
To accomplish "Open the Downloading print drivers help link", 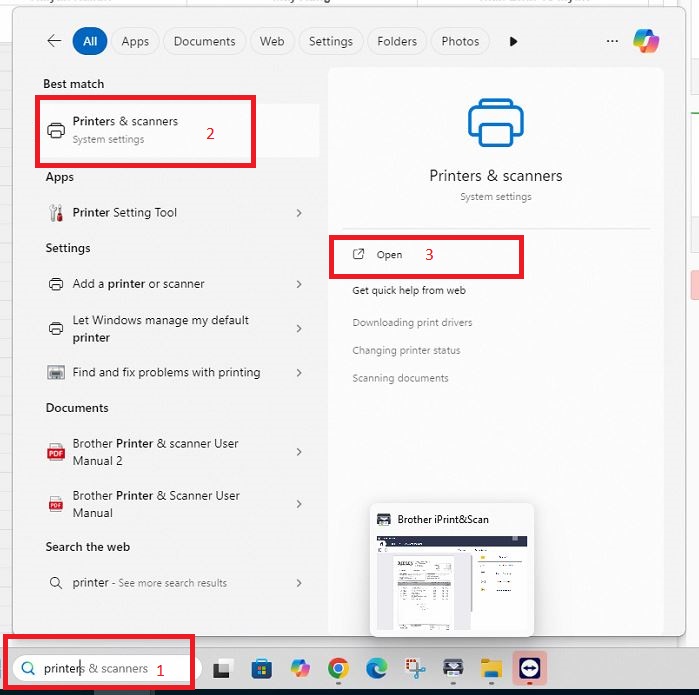I will [412, 322].
